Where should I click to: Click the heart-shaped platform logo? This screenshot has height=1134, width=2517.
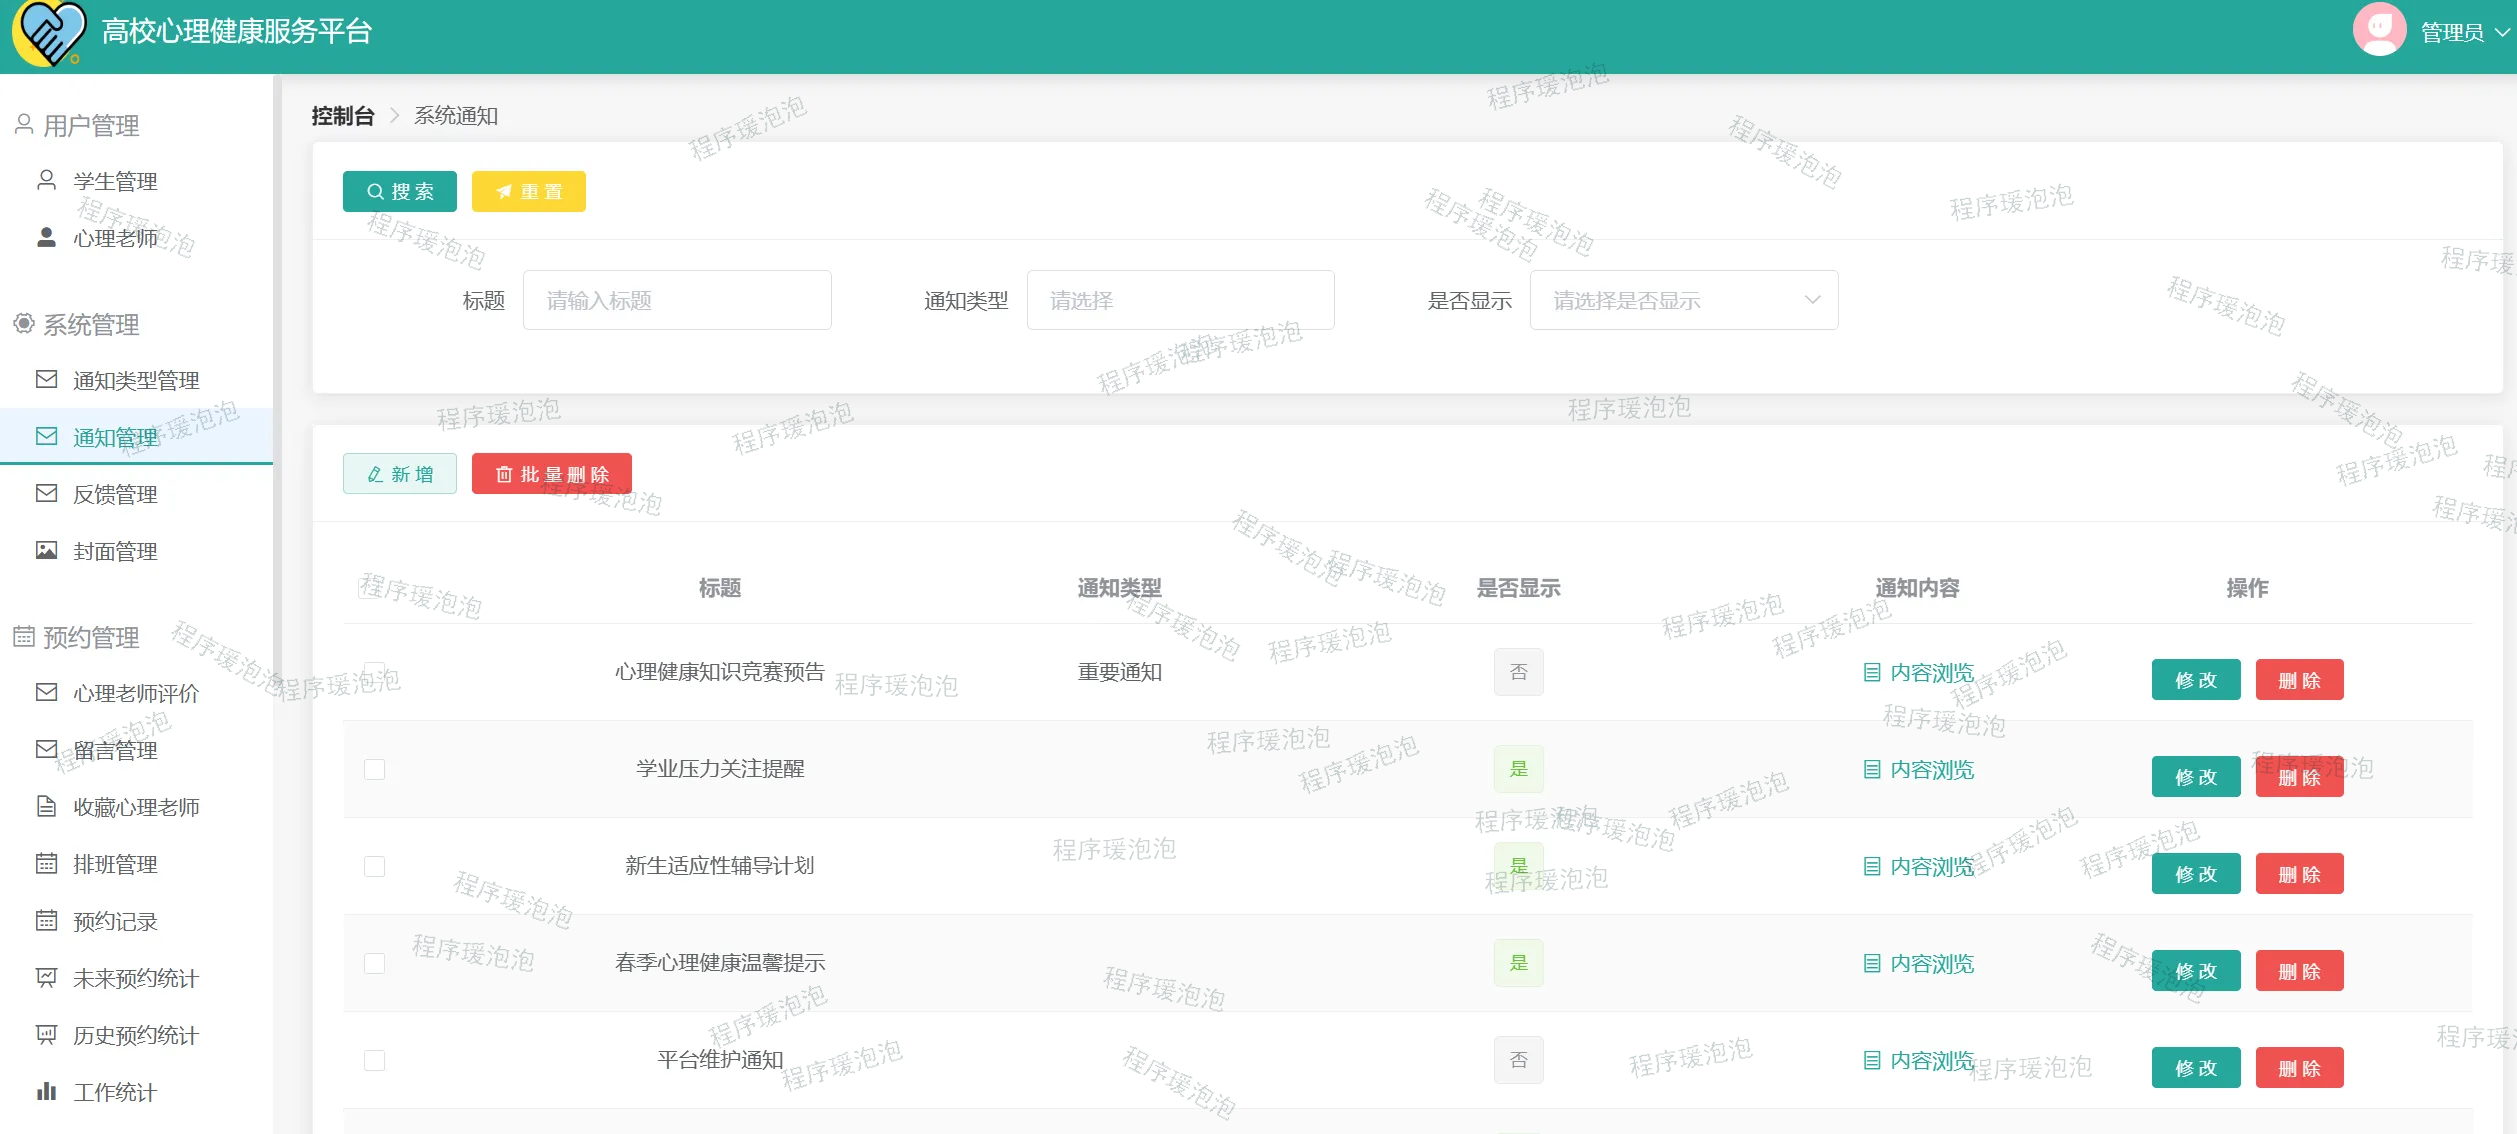click(x=48, y=32)
